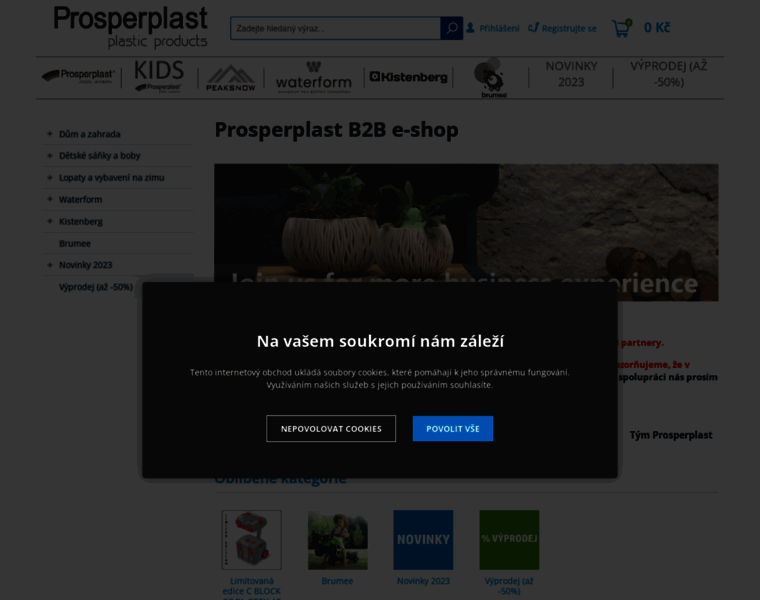Open the Brumee category thumbnail

(337, 539)
